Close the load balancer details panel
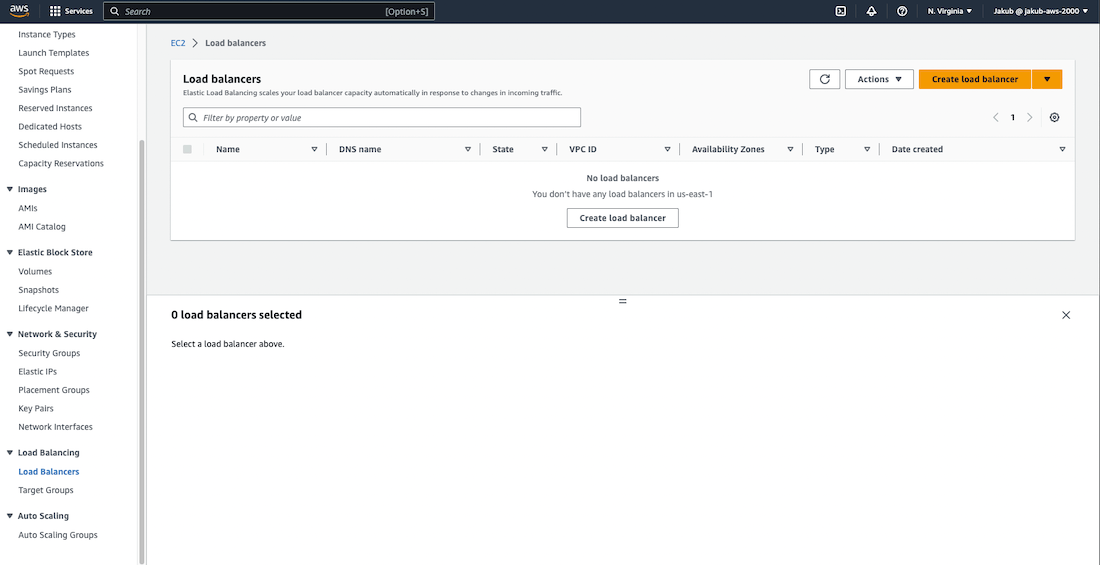This screenshot has height=565, width=1100. (1065, 315)
